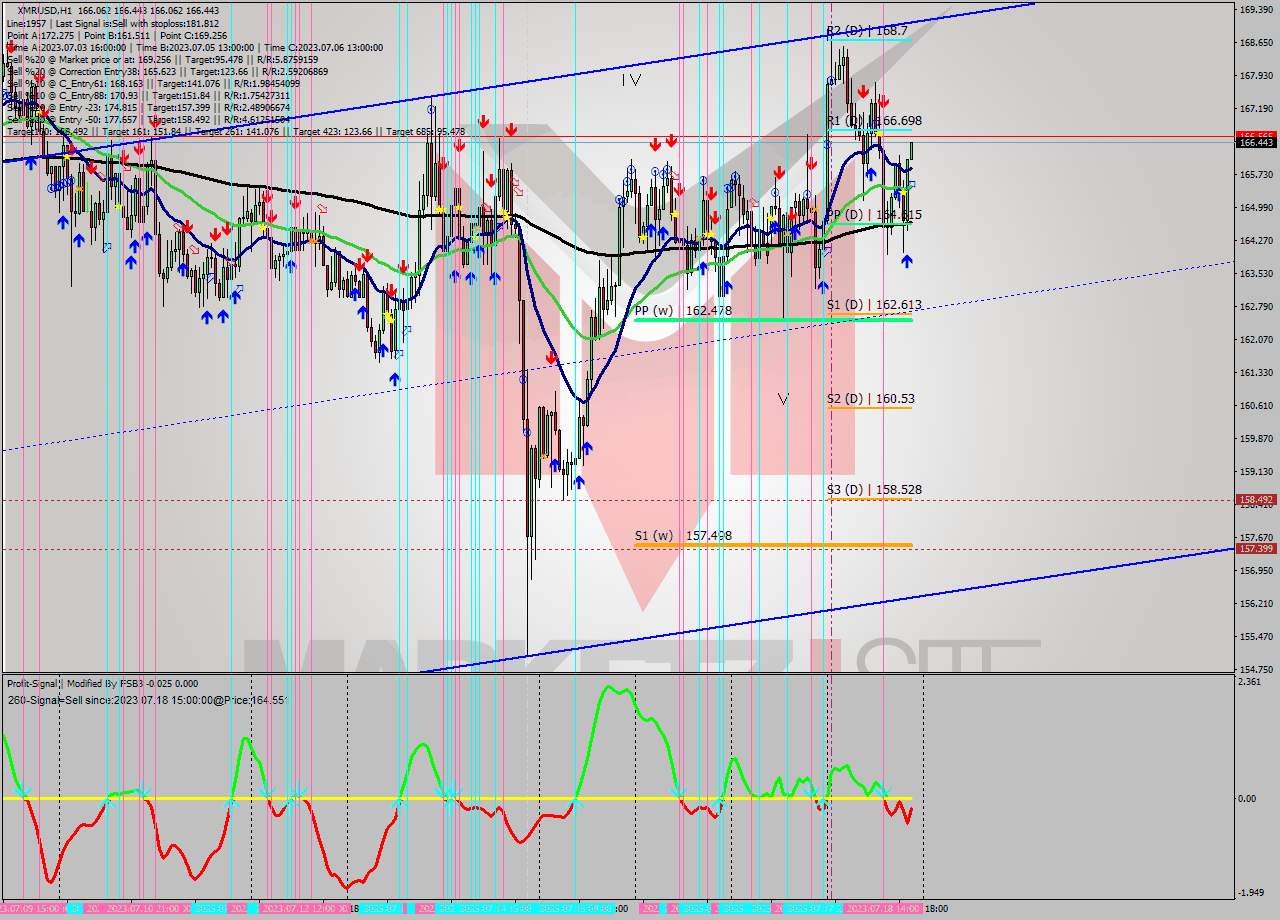This screenshot has width=1280, height=920.
Task: Click the blue up-arrow buy signal below PP (D) line
Action: 907,259
